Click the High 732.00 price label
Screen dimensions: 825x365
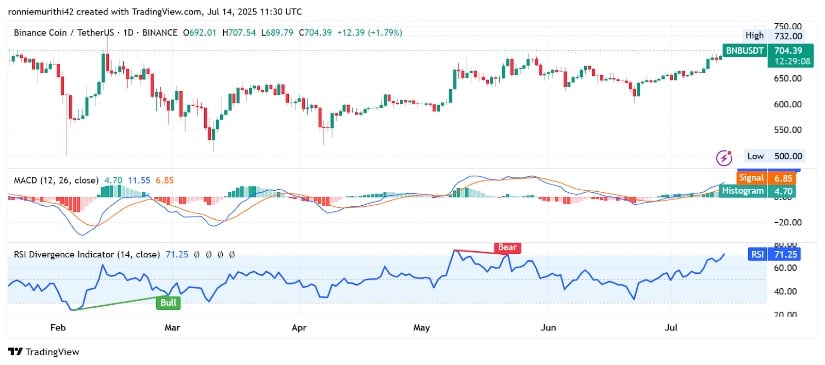tap(774, 36)
